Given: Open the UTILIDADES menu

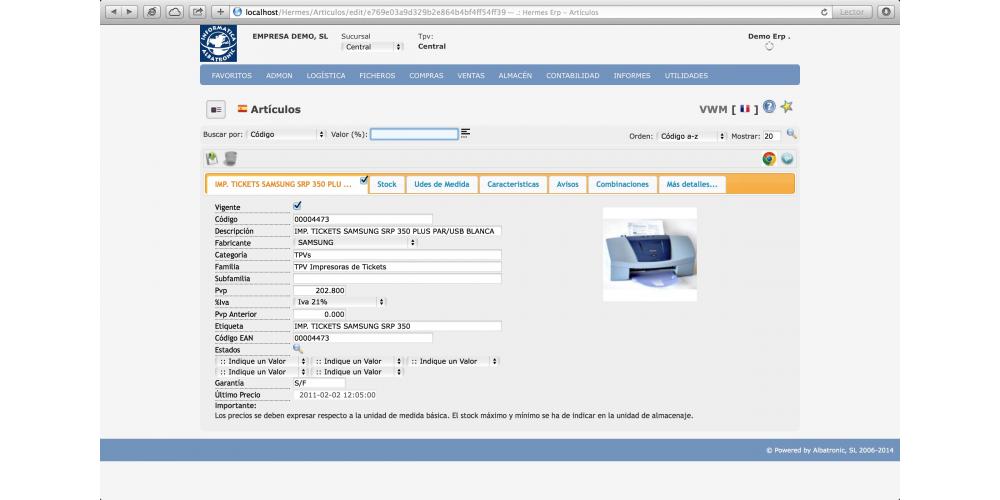Looking at the screenshot, I should coord(686,75).
